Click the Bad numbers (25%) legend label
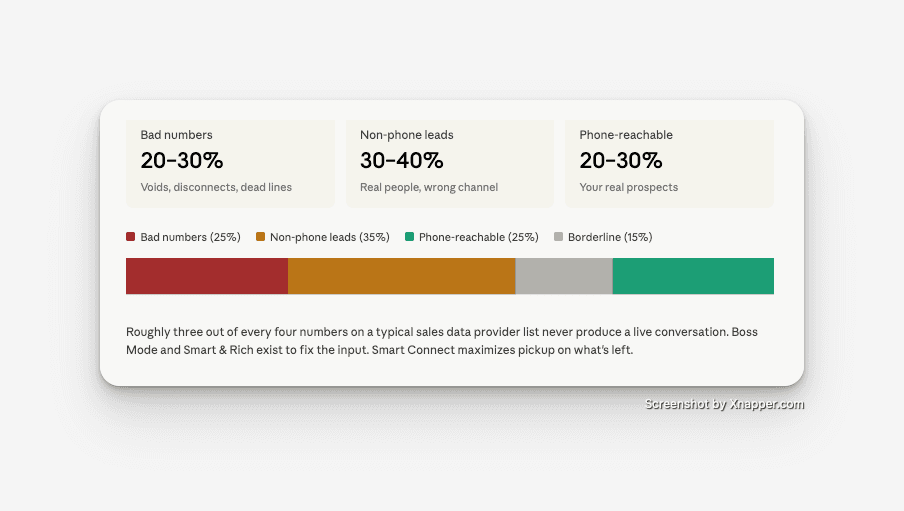This screenshot has height=511, width=904. (190, 237)
